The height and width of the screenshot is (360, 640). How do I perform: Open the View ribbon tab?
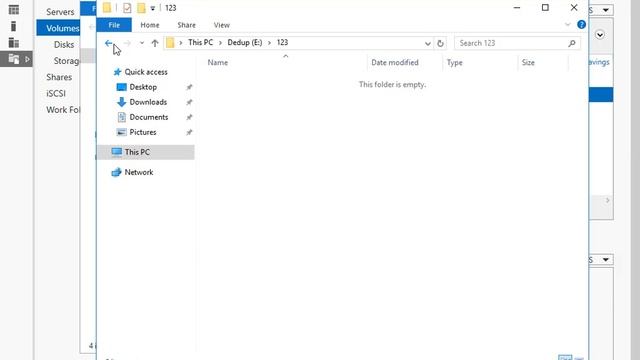(222, 25)
